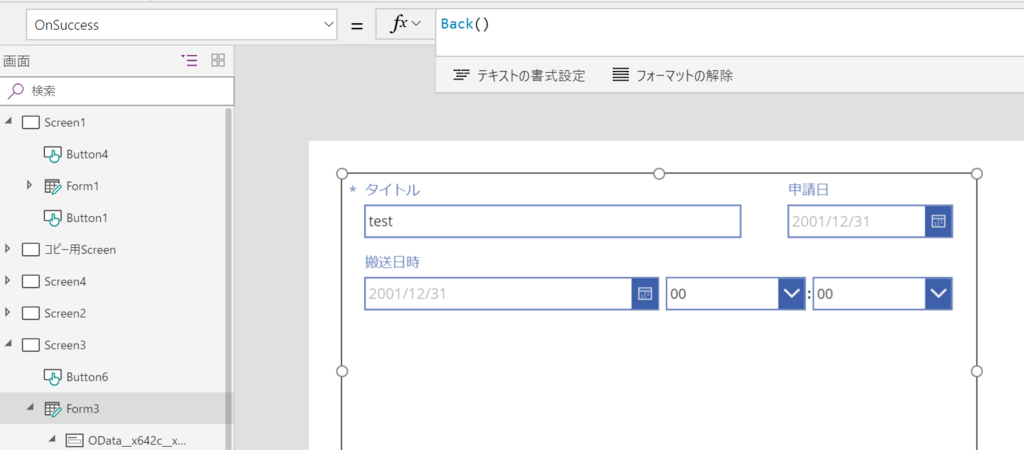
Task: Collapse the Screen1 tree node
Action: [8, 121]
